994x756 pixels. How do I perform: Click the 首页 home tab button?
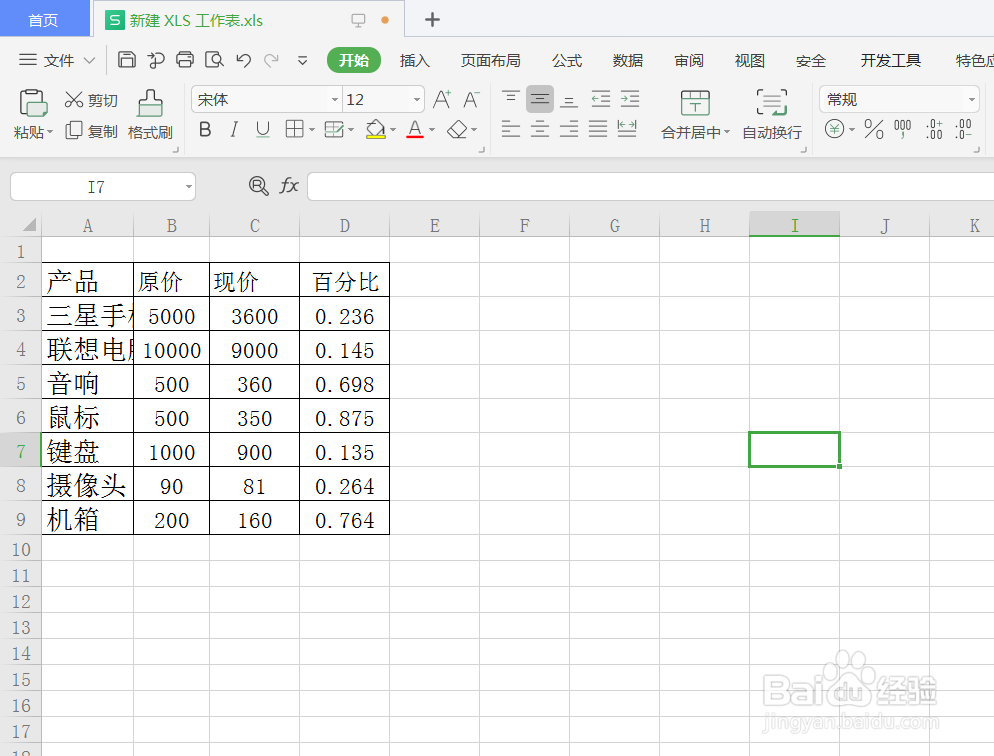[x=44, y=18]
